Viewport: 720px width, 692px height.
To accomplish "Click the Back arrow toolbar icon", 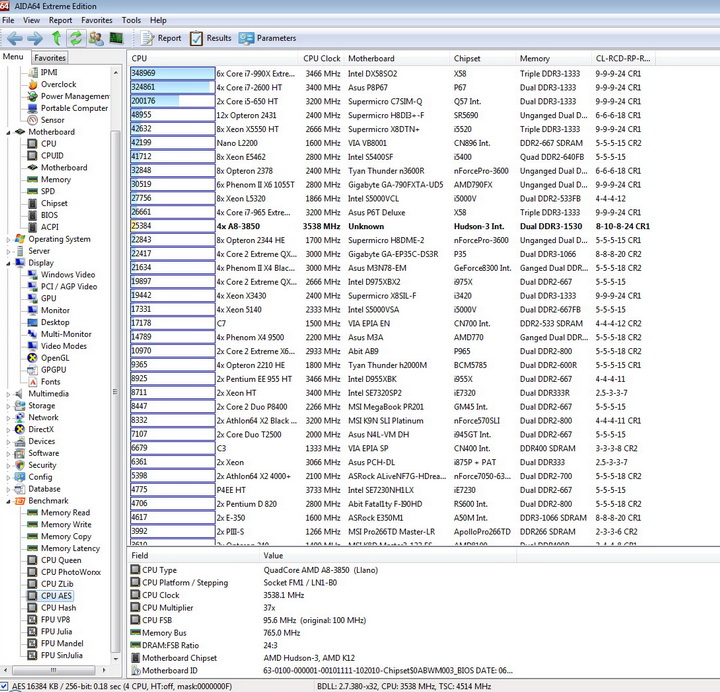I will pyautogui.click(x=15, y=38).
